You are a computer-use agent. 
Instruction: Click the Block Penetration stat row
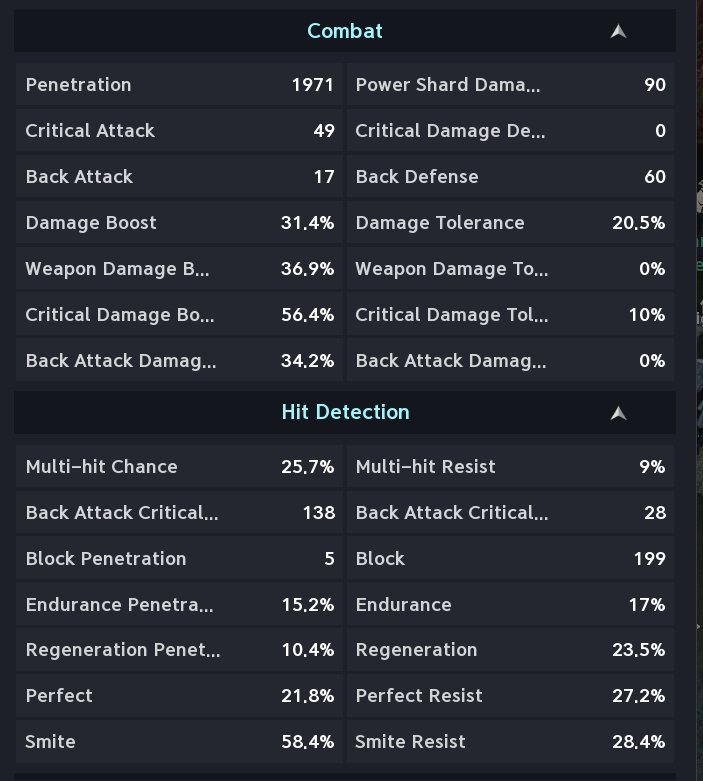(x=179, y=559)
